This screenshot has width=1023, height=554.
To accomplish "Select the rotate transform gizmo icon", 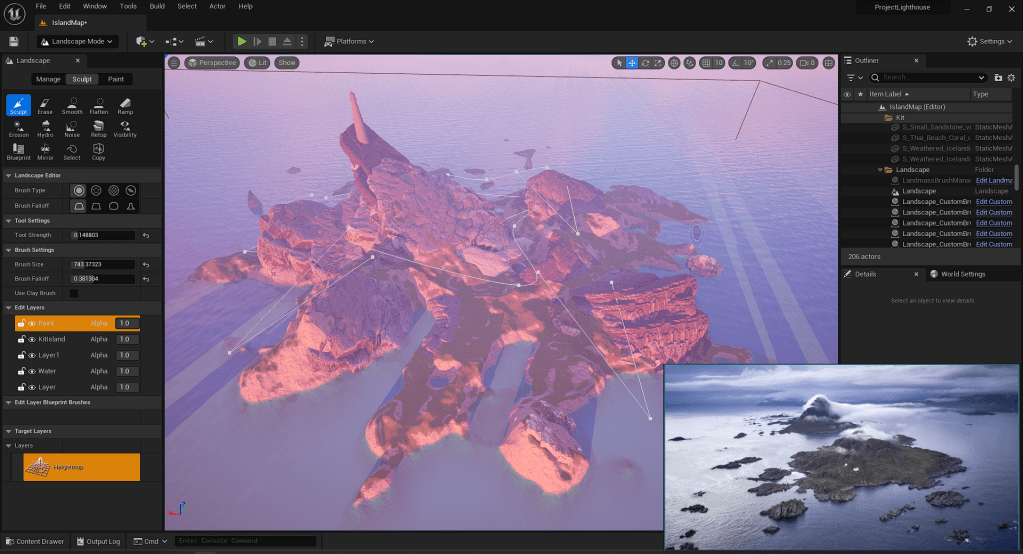I will point(646,63).
